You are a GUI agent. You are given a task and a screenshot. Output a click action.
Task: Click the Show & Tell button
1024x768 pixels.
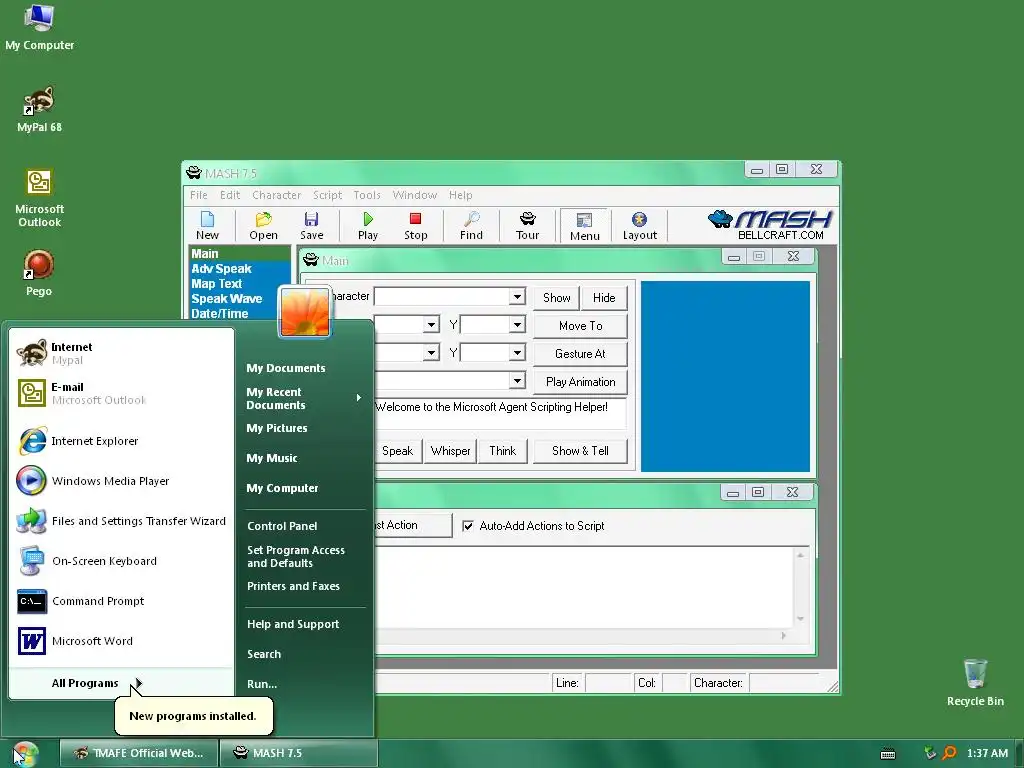point(581,451)
